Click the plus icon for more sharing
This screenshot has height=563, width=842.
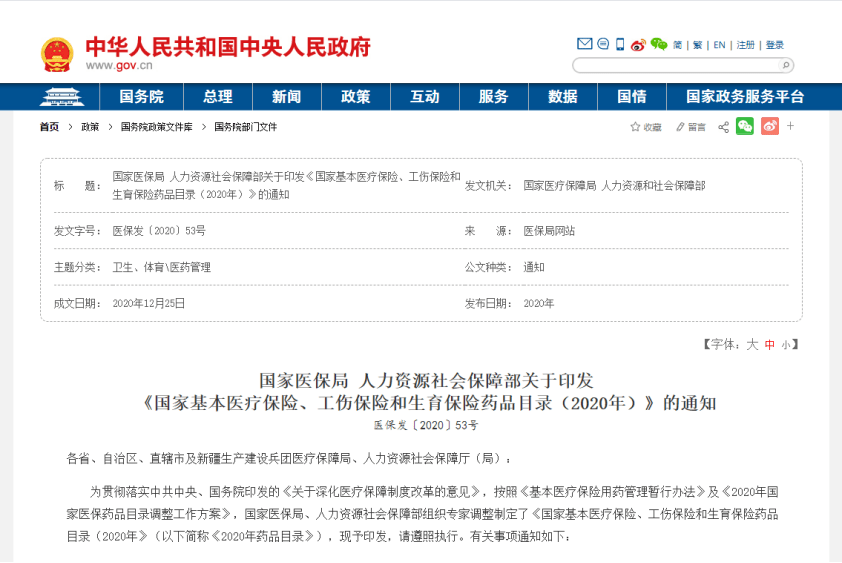pyautogui.click(x=790, y=126)
